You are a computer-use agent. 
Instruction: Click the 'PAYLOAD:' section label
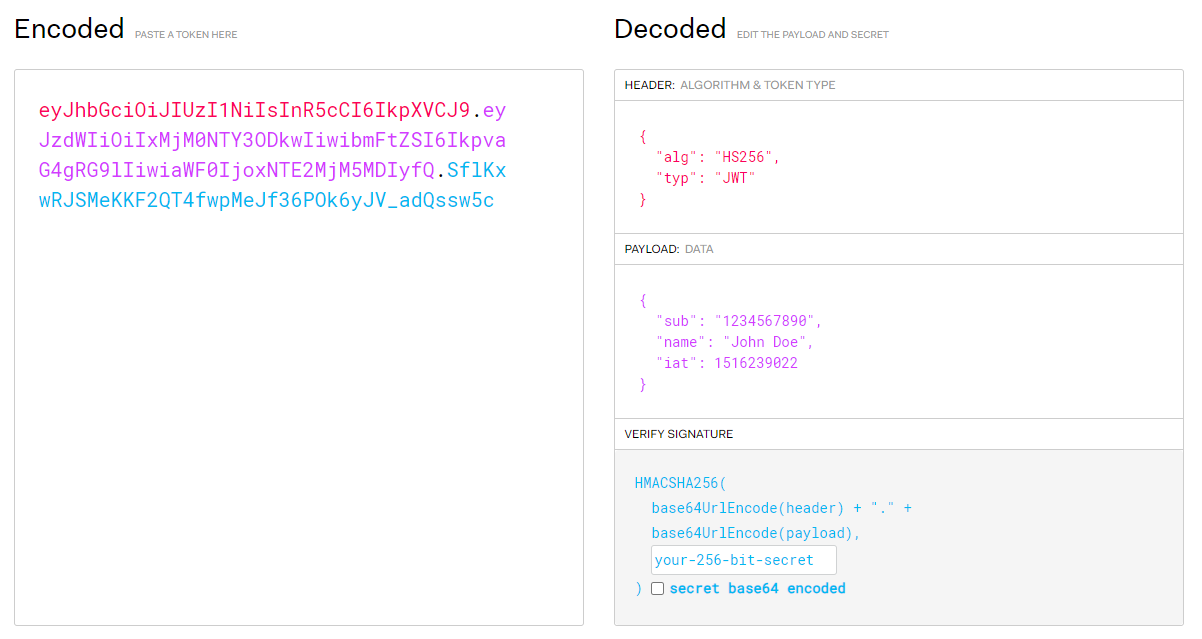coord(652,249)
